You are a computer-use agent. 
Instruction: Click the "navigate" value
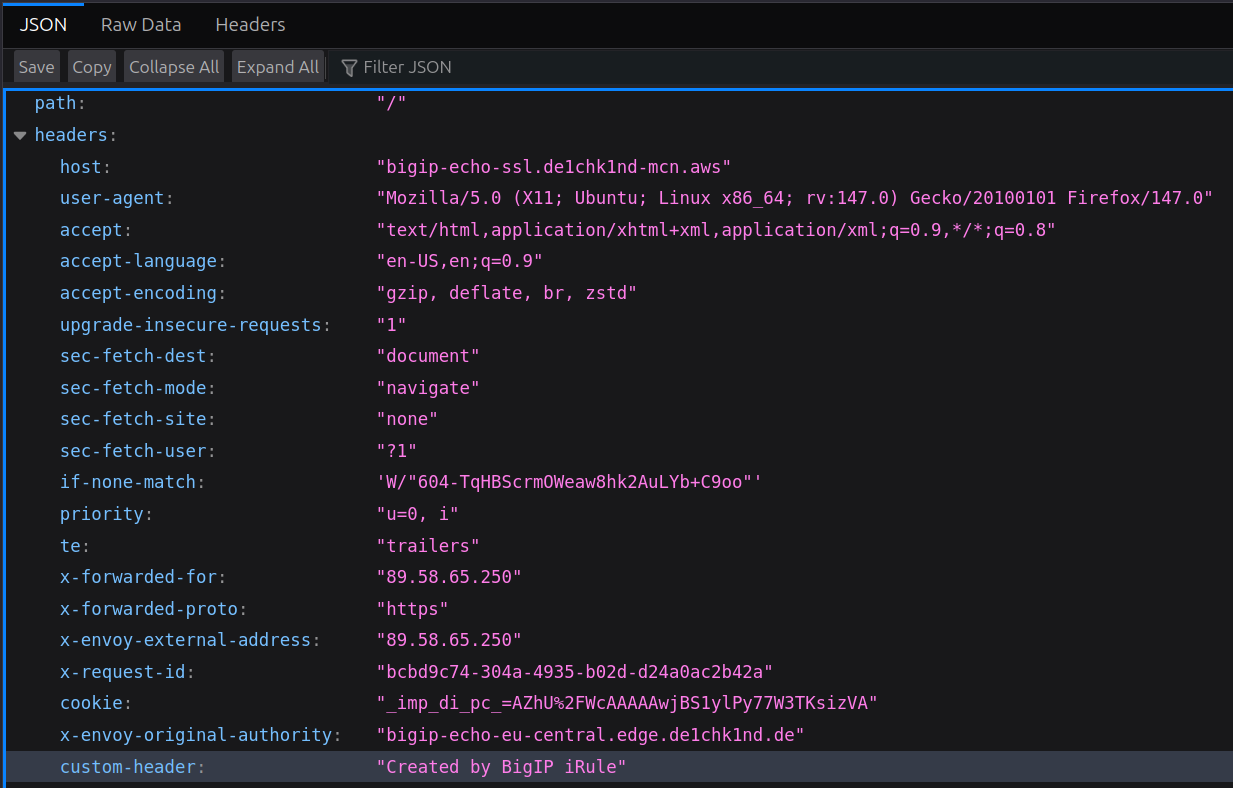[x=428, y=388]
